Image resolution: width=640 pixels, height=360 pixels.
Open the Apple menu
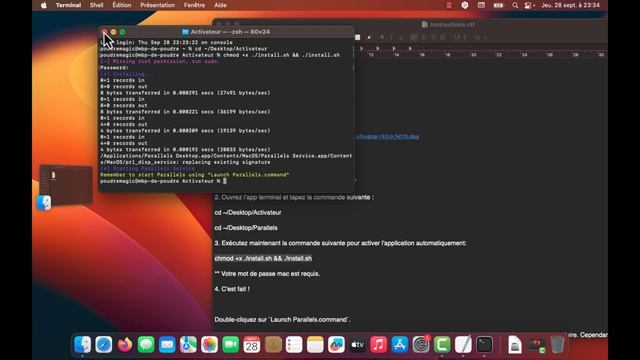[x=44, y=5]
